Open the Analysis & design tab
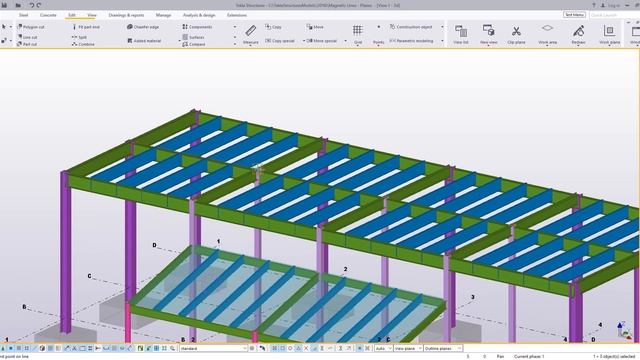Image resolution: width=640 pixels, height=360 pixels. [199, 15]
